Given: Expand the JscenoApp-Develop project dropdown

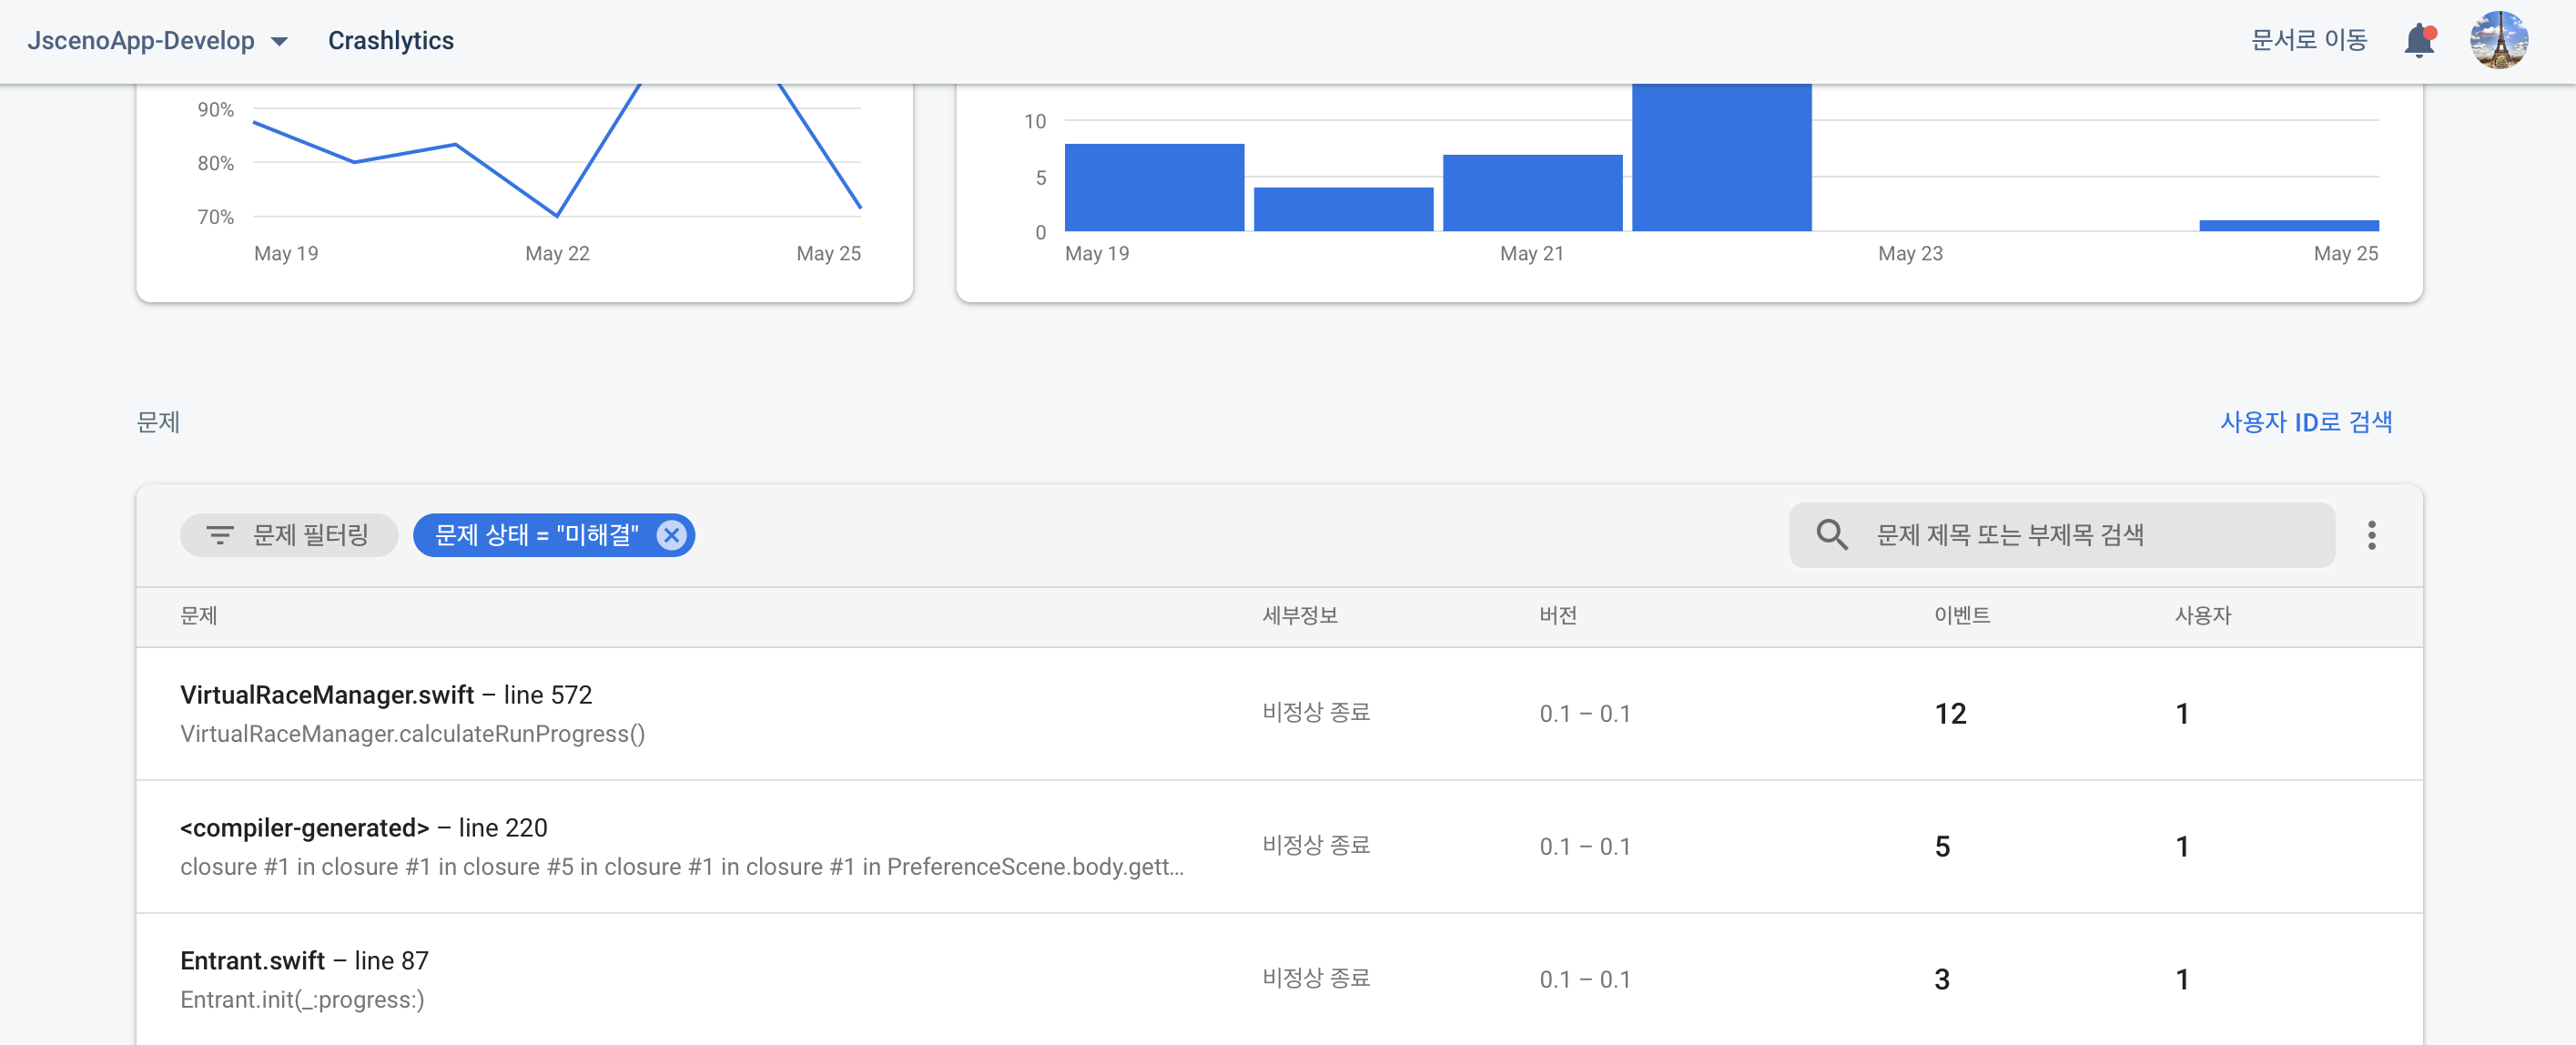Looking at the screenshot, I should pos(280,41).
